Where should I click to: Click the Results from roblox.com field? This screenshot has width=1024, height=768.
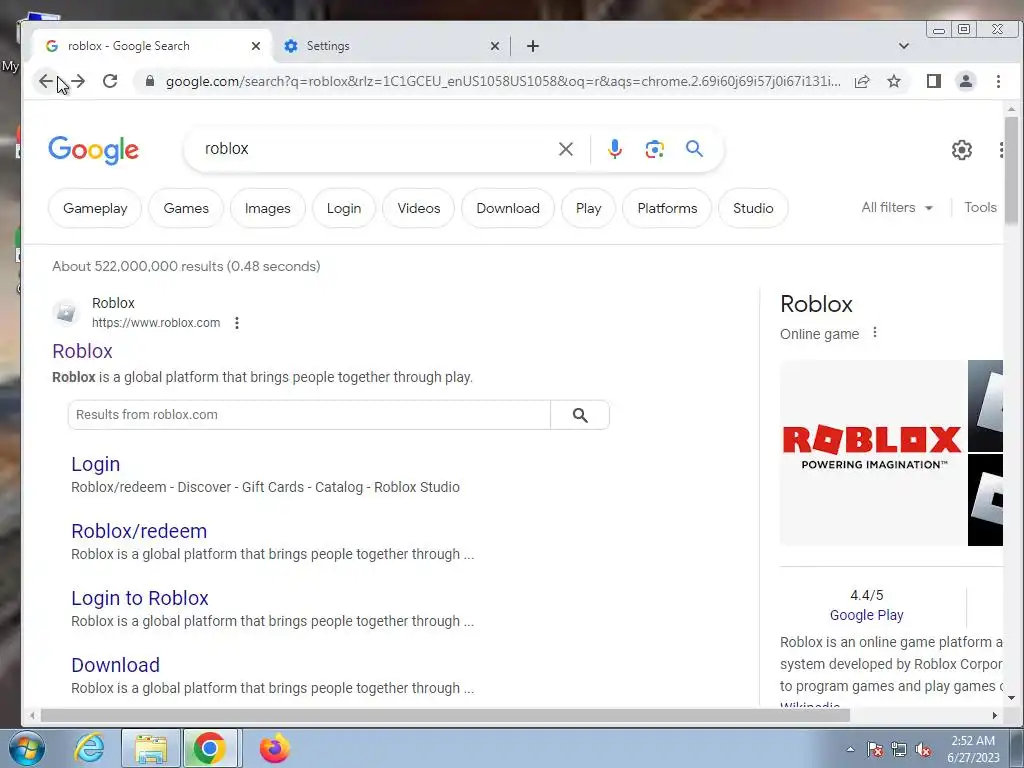click(x=309, y=415)
